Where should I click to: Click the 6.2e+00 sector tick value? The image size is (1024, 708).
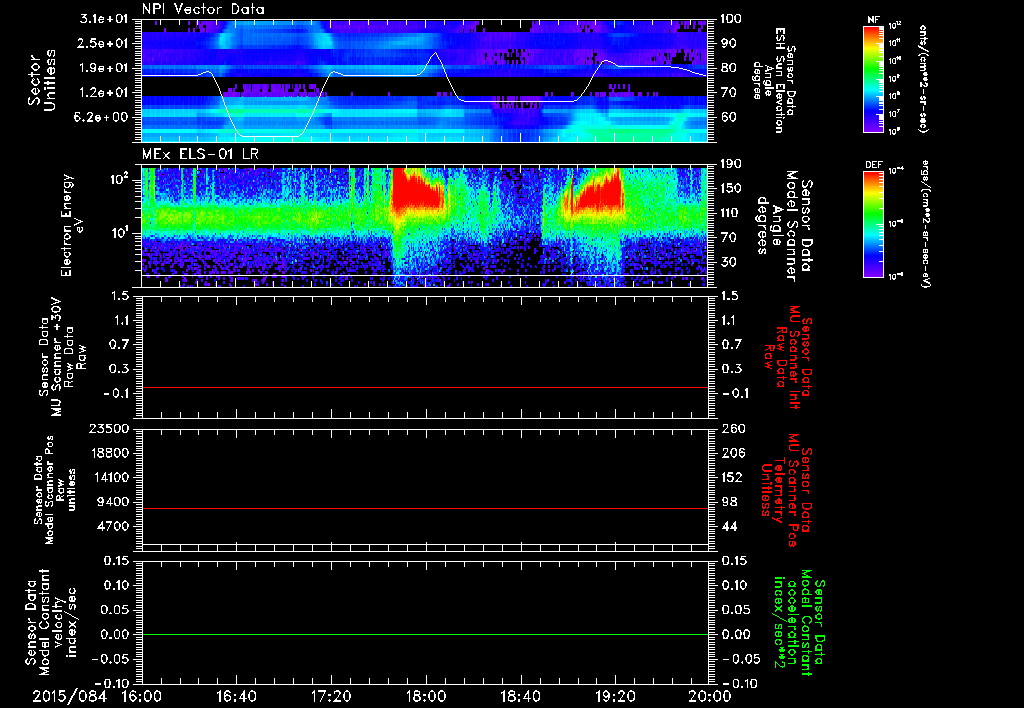pos(103,118)
